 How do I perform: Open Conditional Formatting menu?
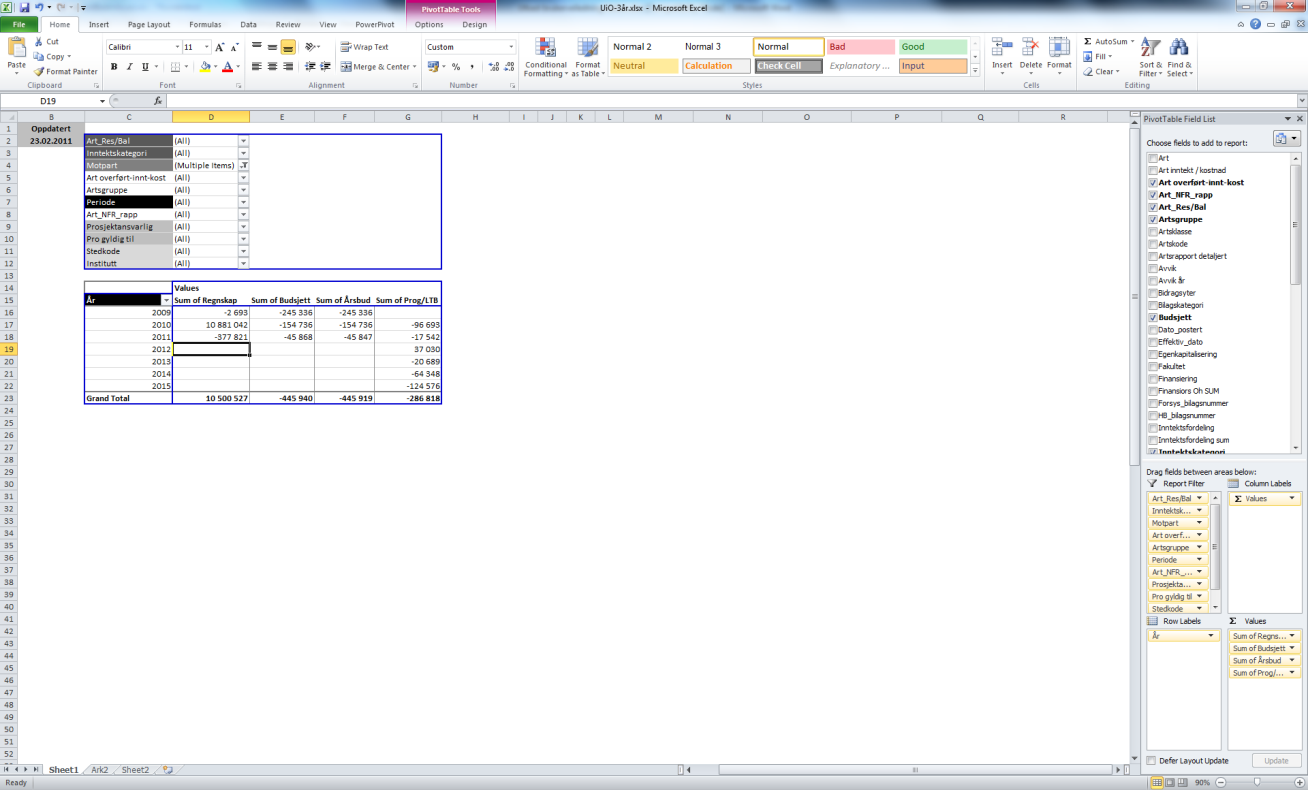click(546, 58)
